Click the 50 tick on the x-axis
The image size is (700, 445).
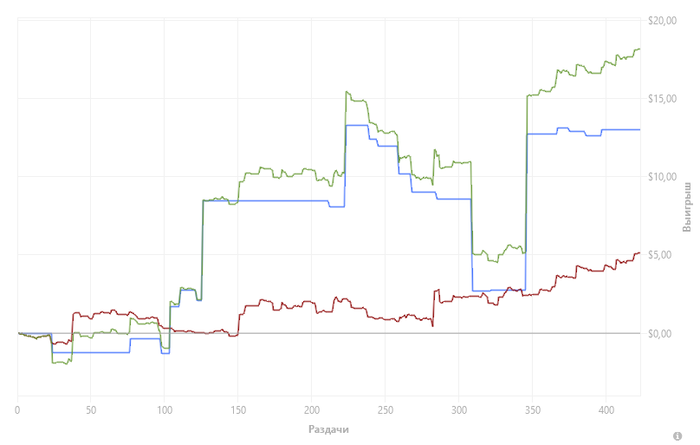pyautogui.click(x=91, y=410)
